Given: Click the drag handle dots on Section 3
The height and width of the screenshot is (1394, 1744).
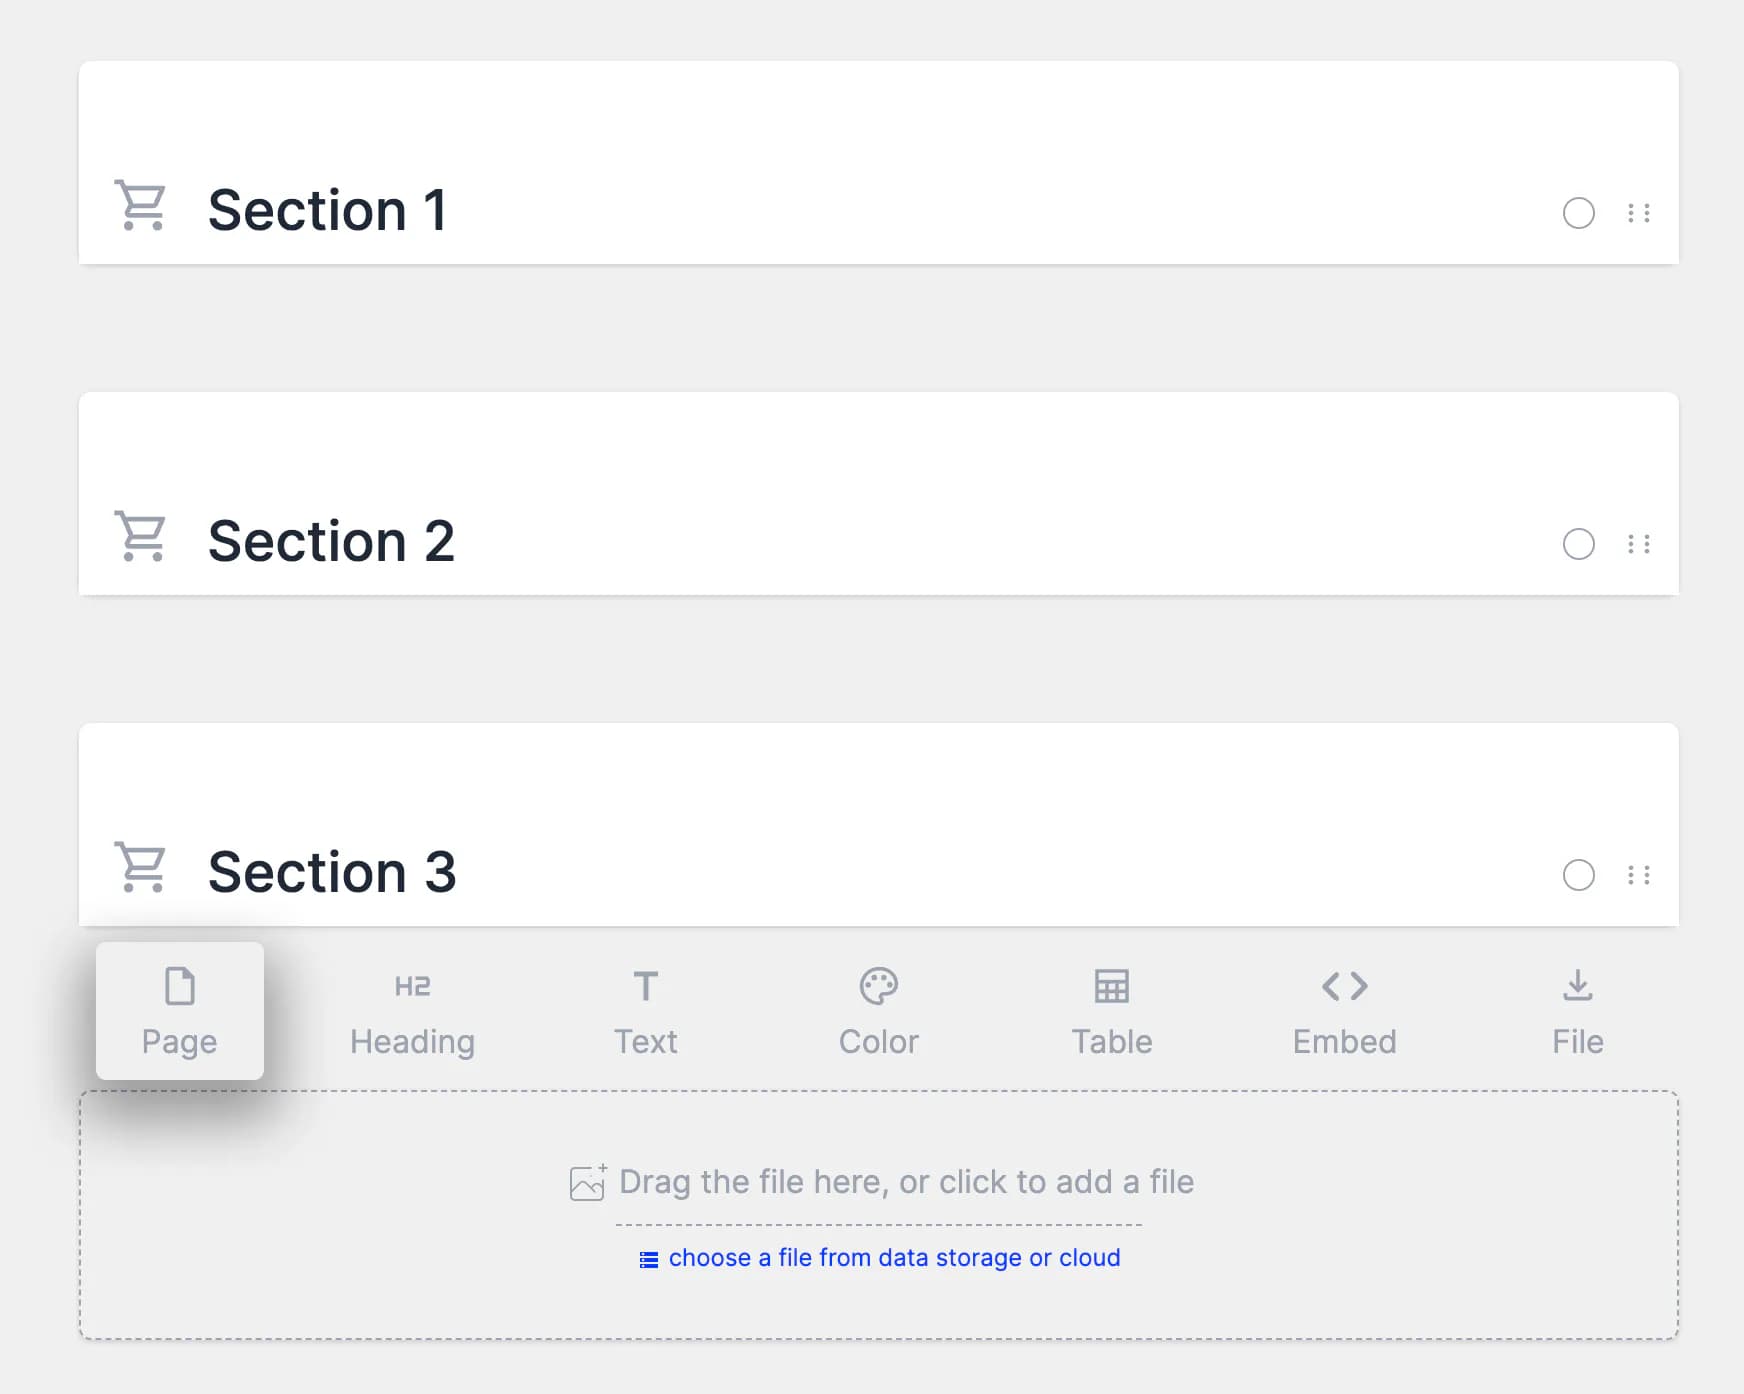Looking at the screenshot, I should 1639,875.
